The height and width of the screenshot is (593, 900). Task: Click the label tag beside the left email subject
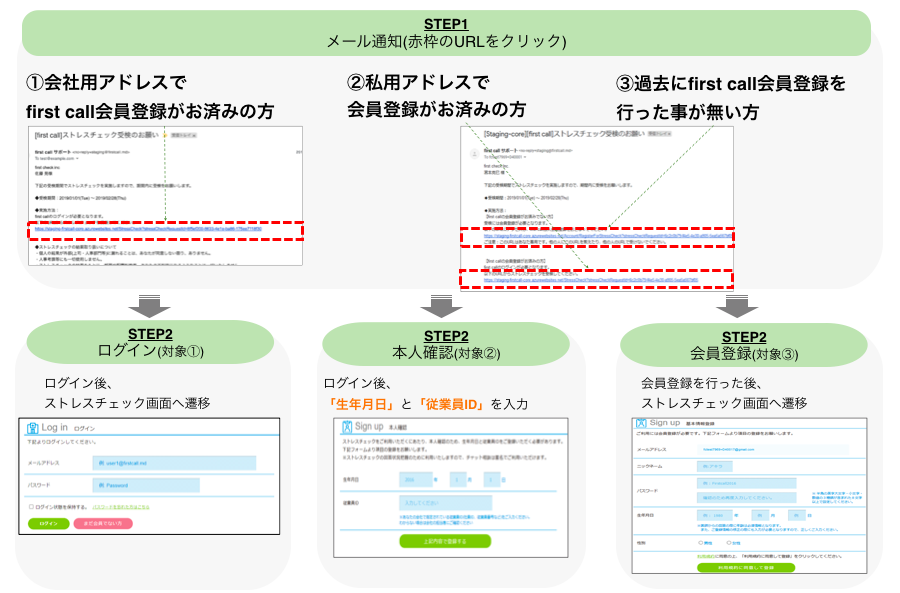[184, 135]
